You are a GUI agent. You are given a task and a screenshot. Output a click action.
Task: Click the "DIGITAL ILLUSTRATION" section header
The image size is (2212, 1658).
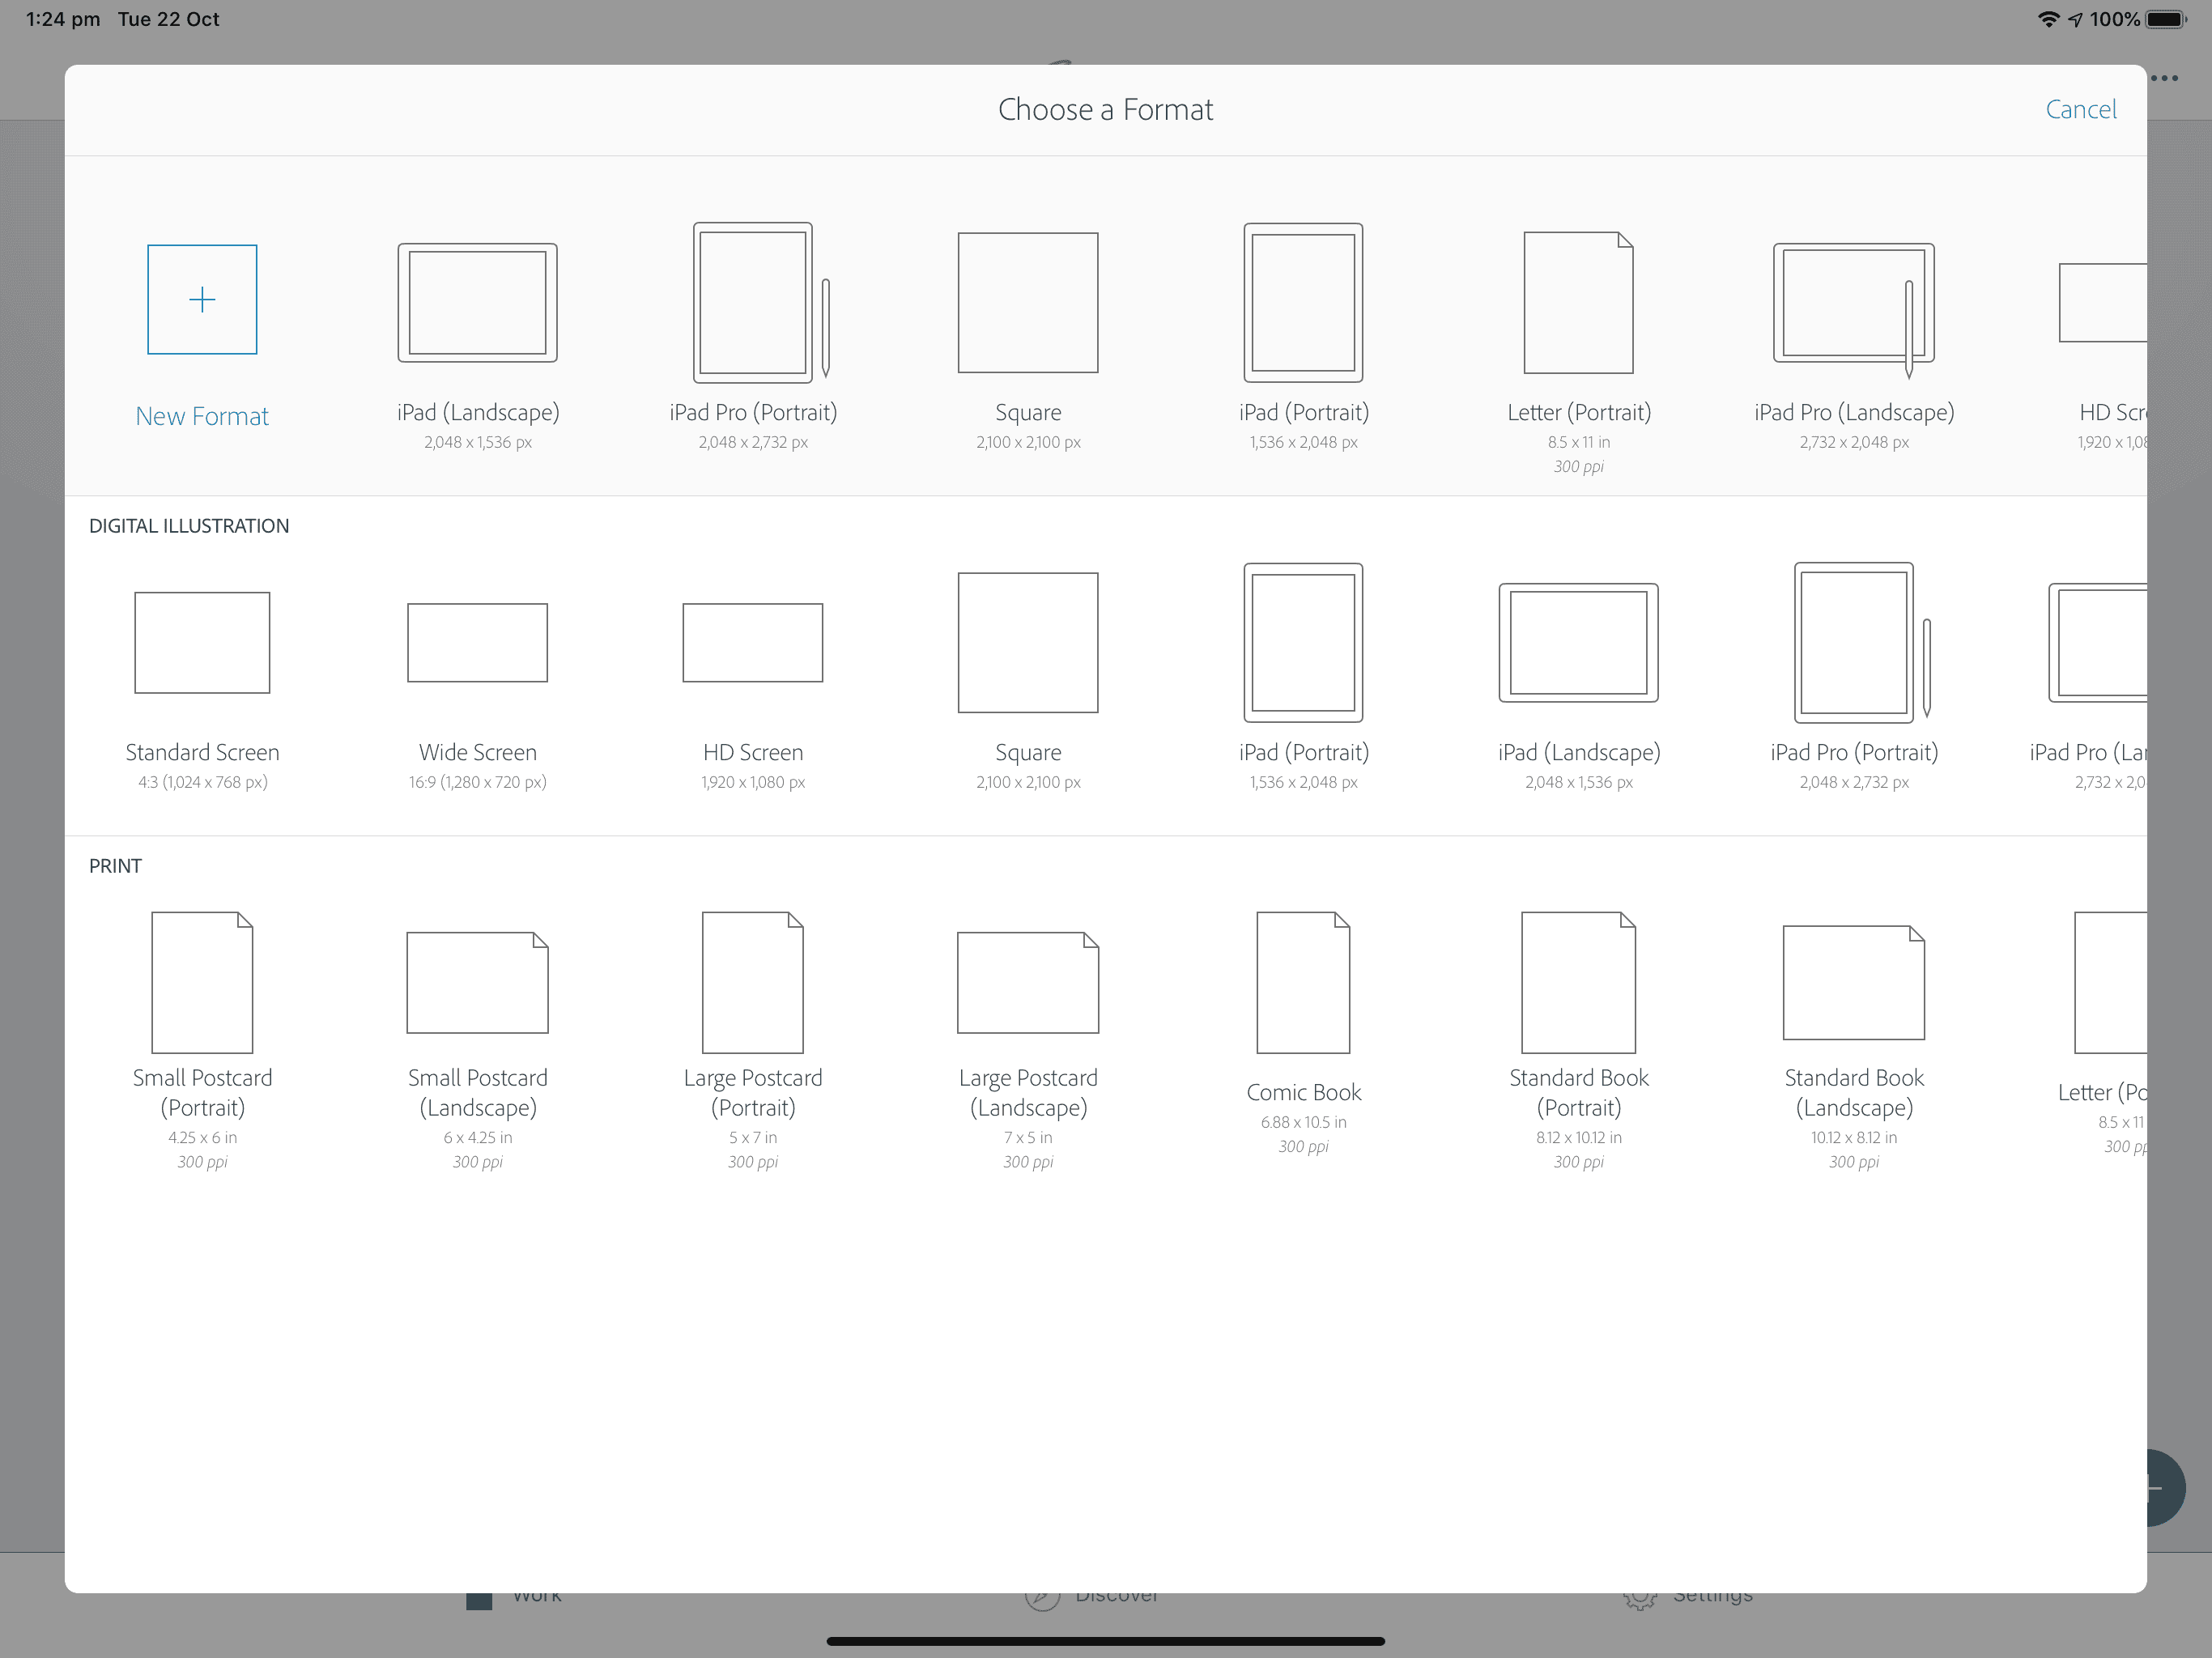click(189, 526)
